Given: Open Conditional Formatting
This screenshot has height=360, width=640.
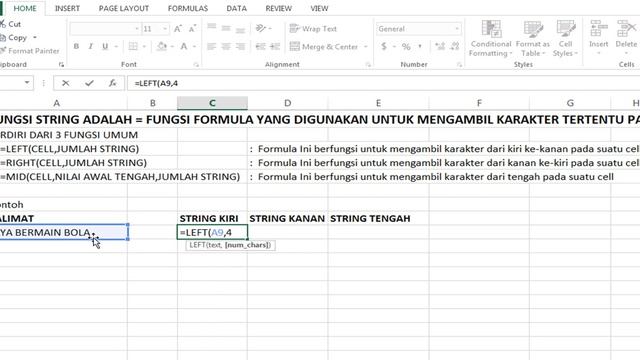Looking at the screenshot, I should (490, 38).
